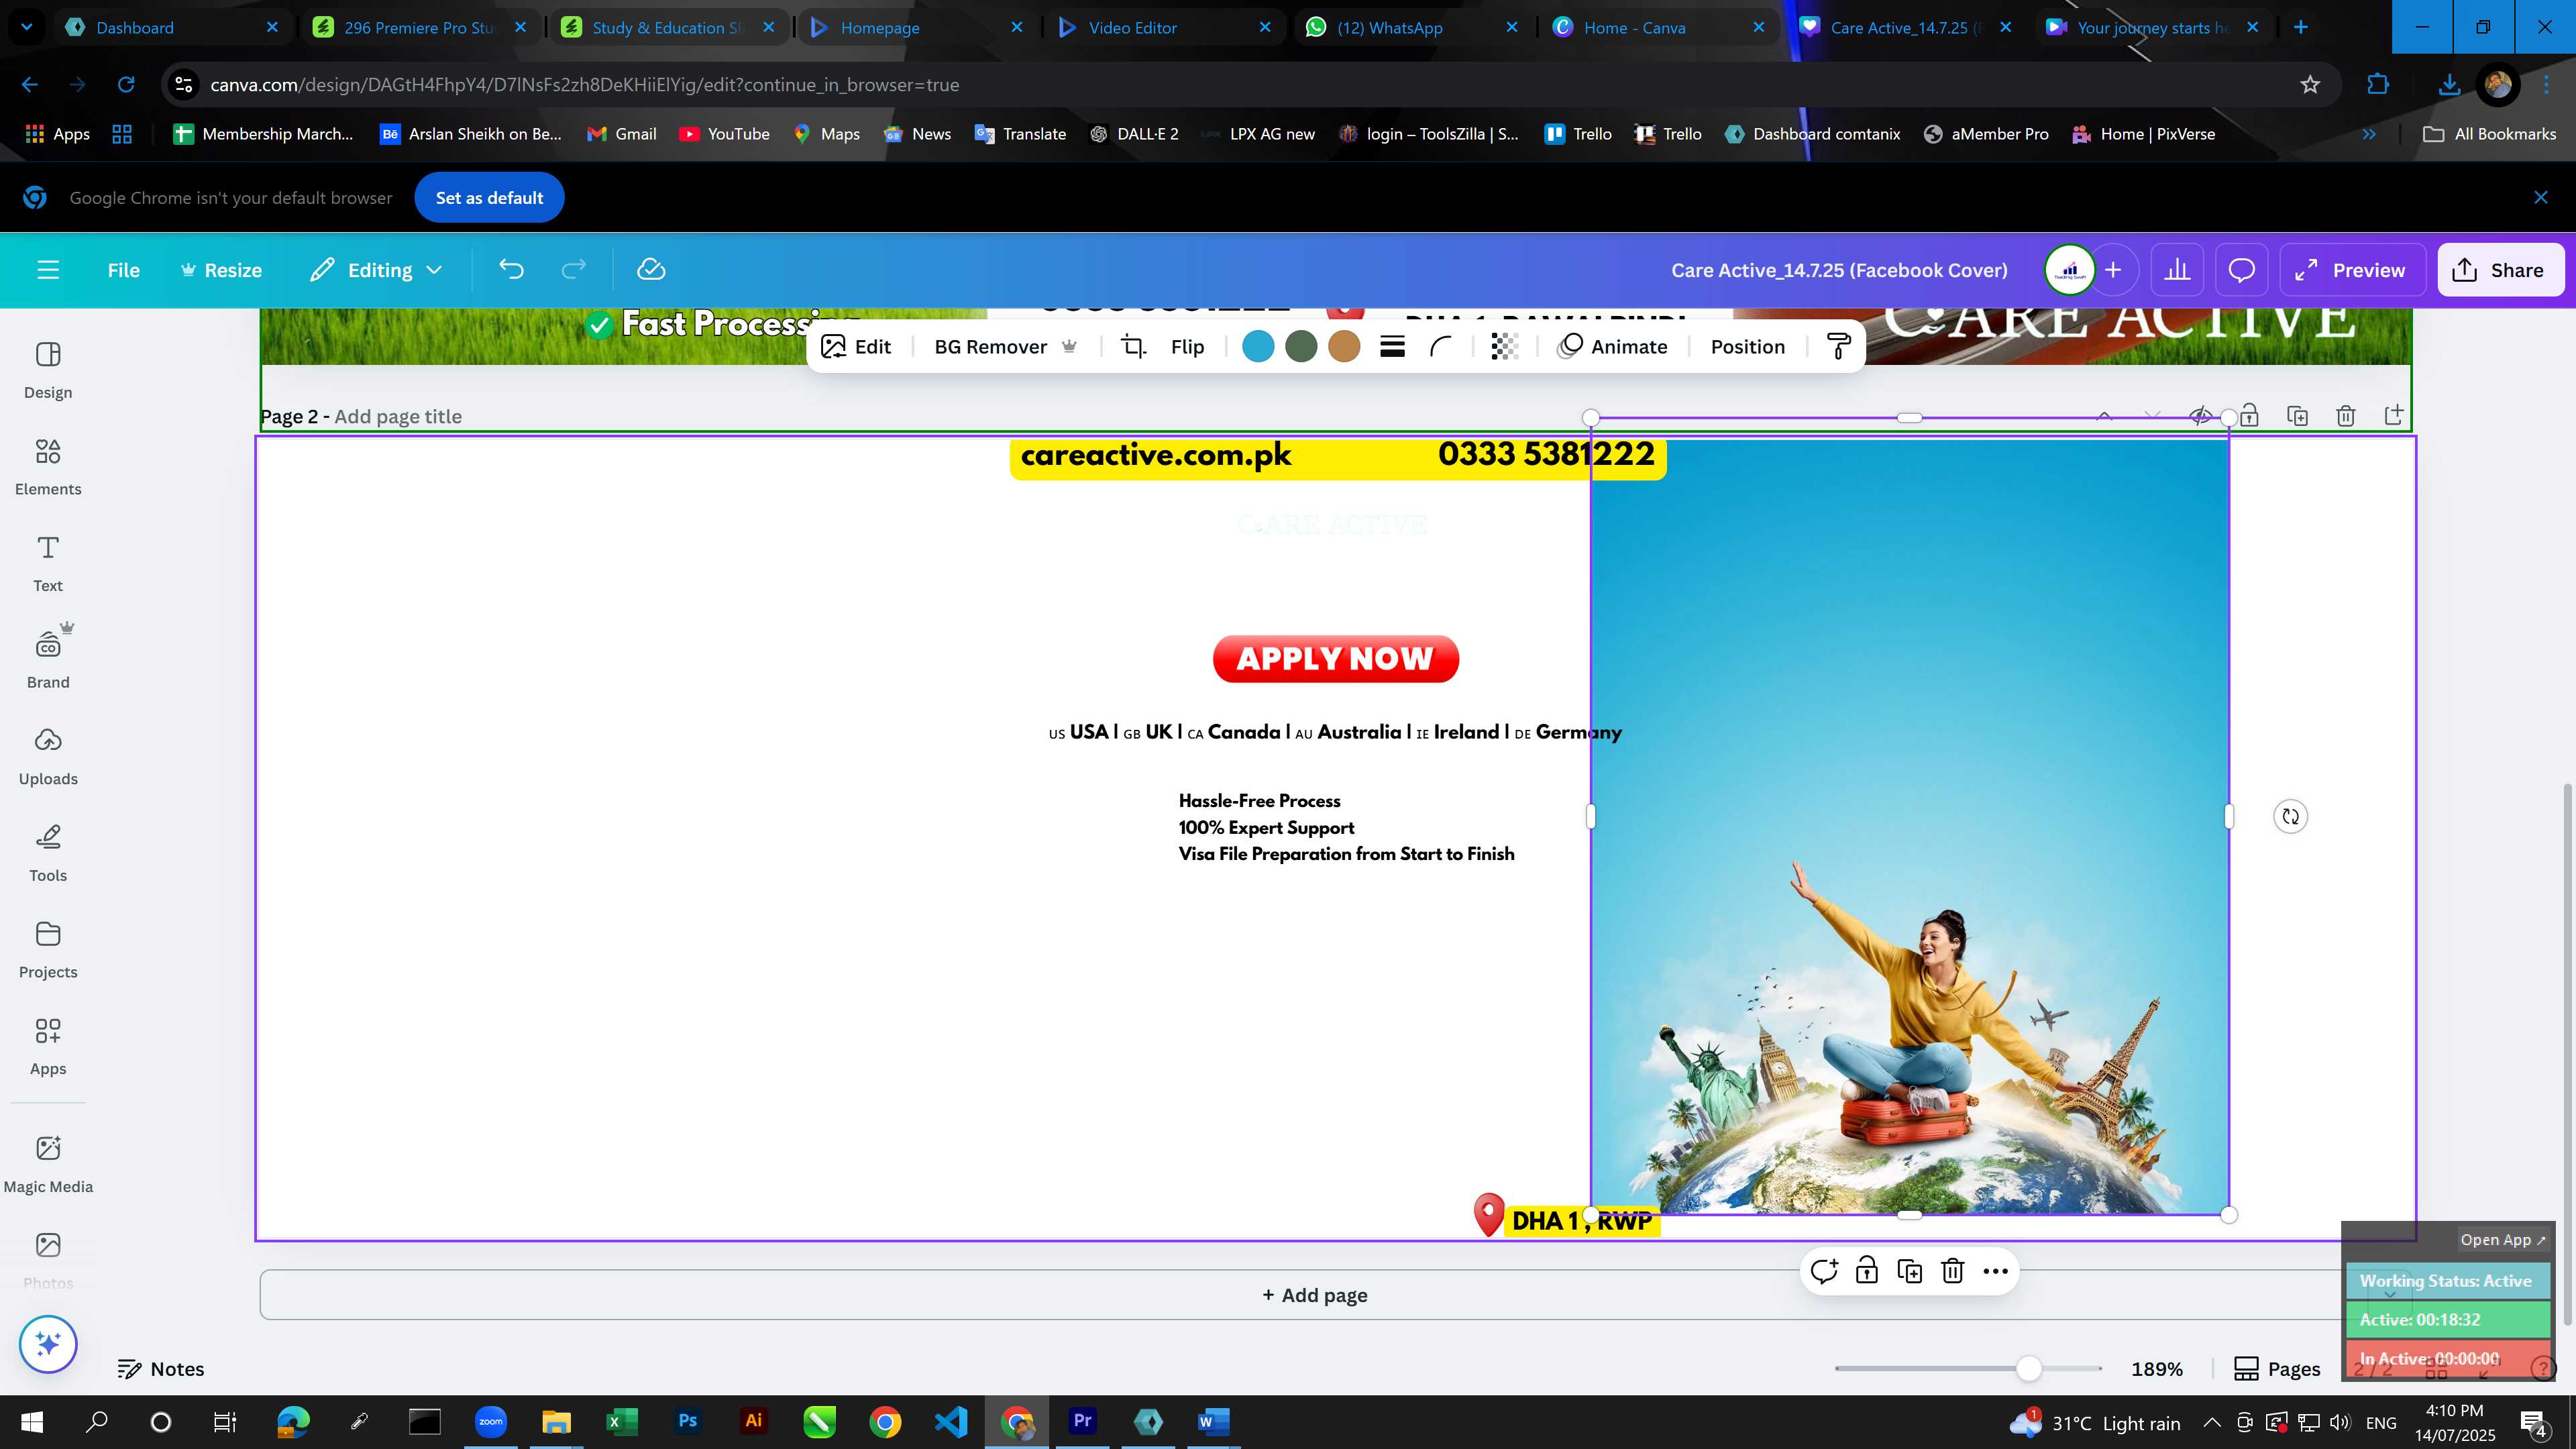Open transparency checkerboard icon
2576x1449 pixels.
click(1504, 347)
